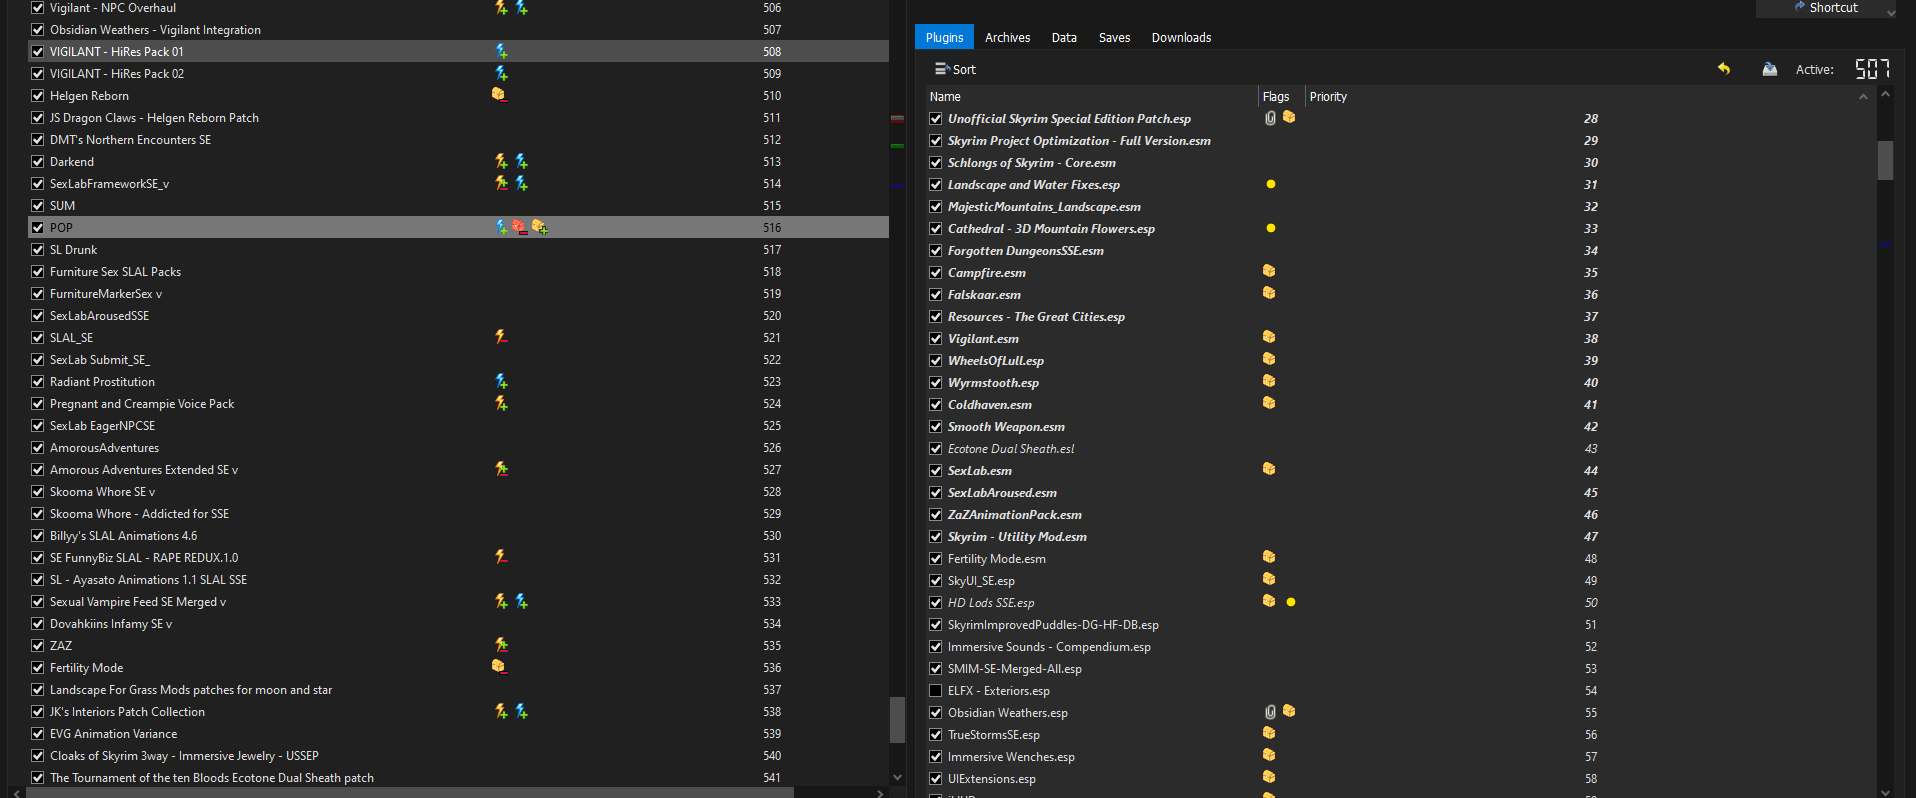This screenshot has height=798, width=1916.
Task: Switch to the Archives tab
Action: [1007, 38]
